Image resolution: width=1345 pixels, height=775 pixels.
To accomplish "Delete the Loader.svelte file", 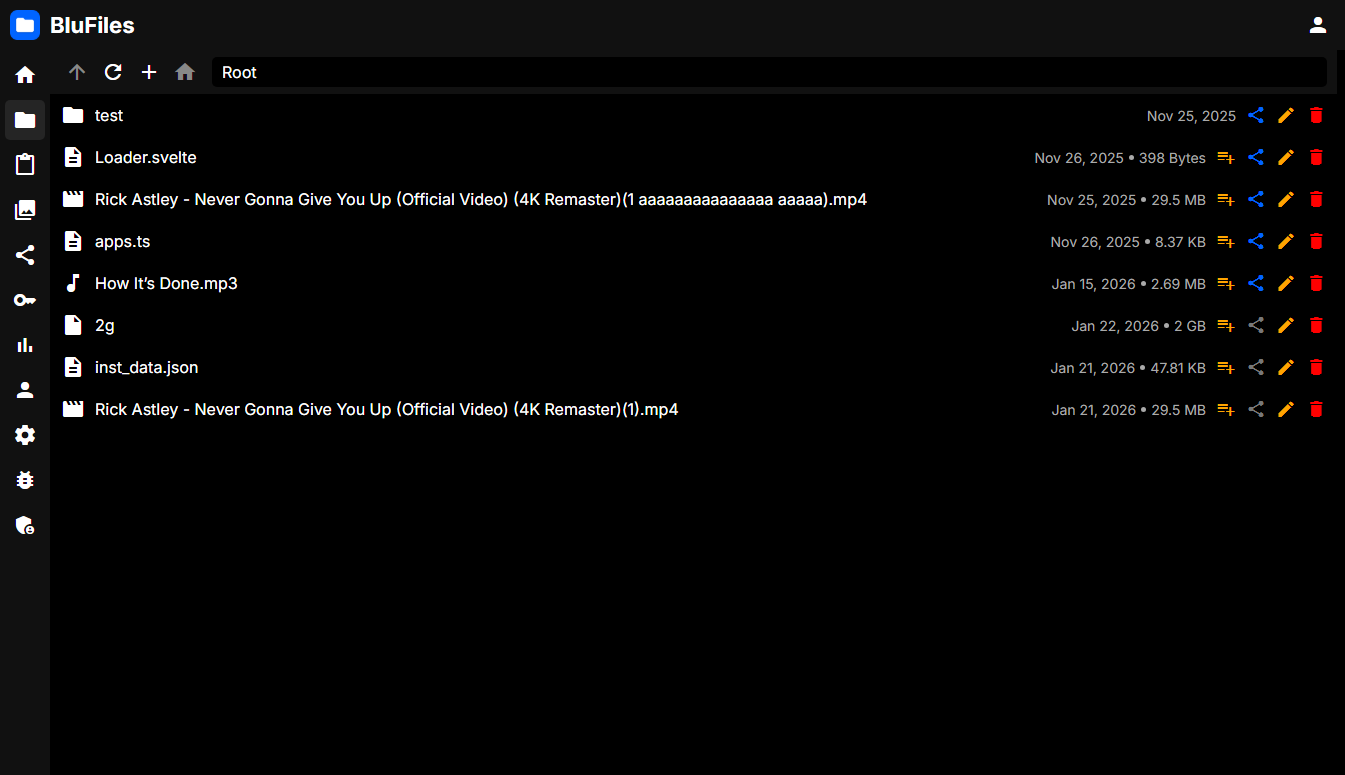I will tap(1316, 158).
